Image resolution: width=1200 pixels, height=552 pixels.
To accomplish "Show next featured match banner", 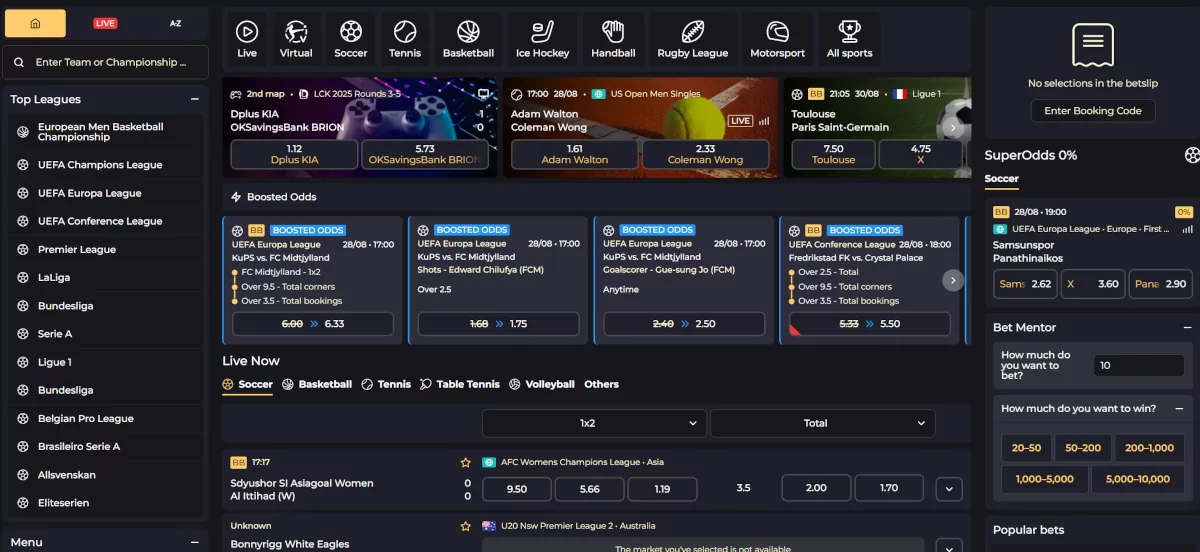I will pos(953,128).
